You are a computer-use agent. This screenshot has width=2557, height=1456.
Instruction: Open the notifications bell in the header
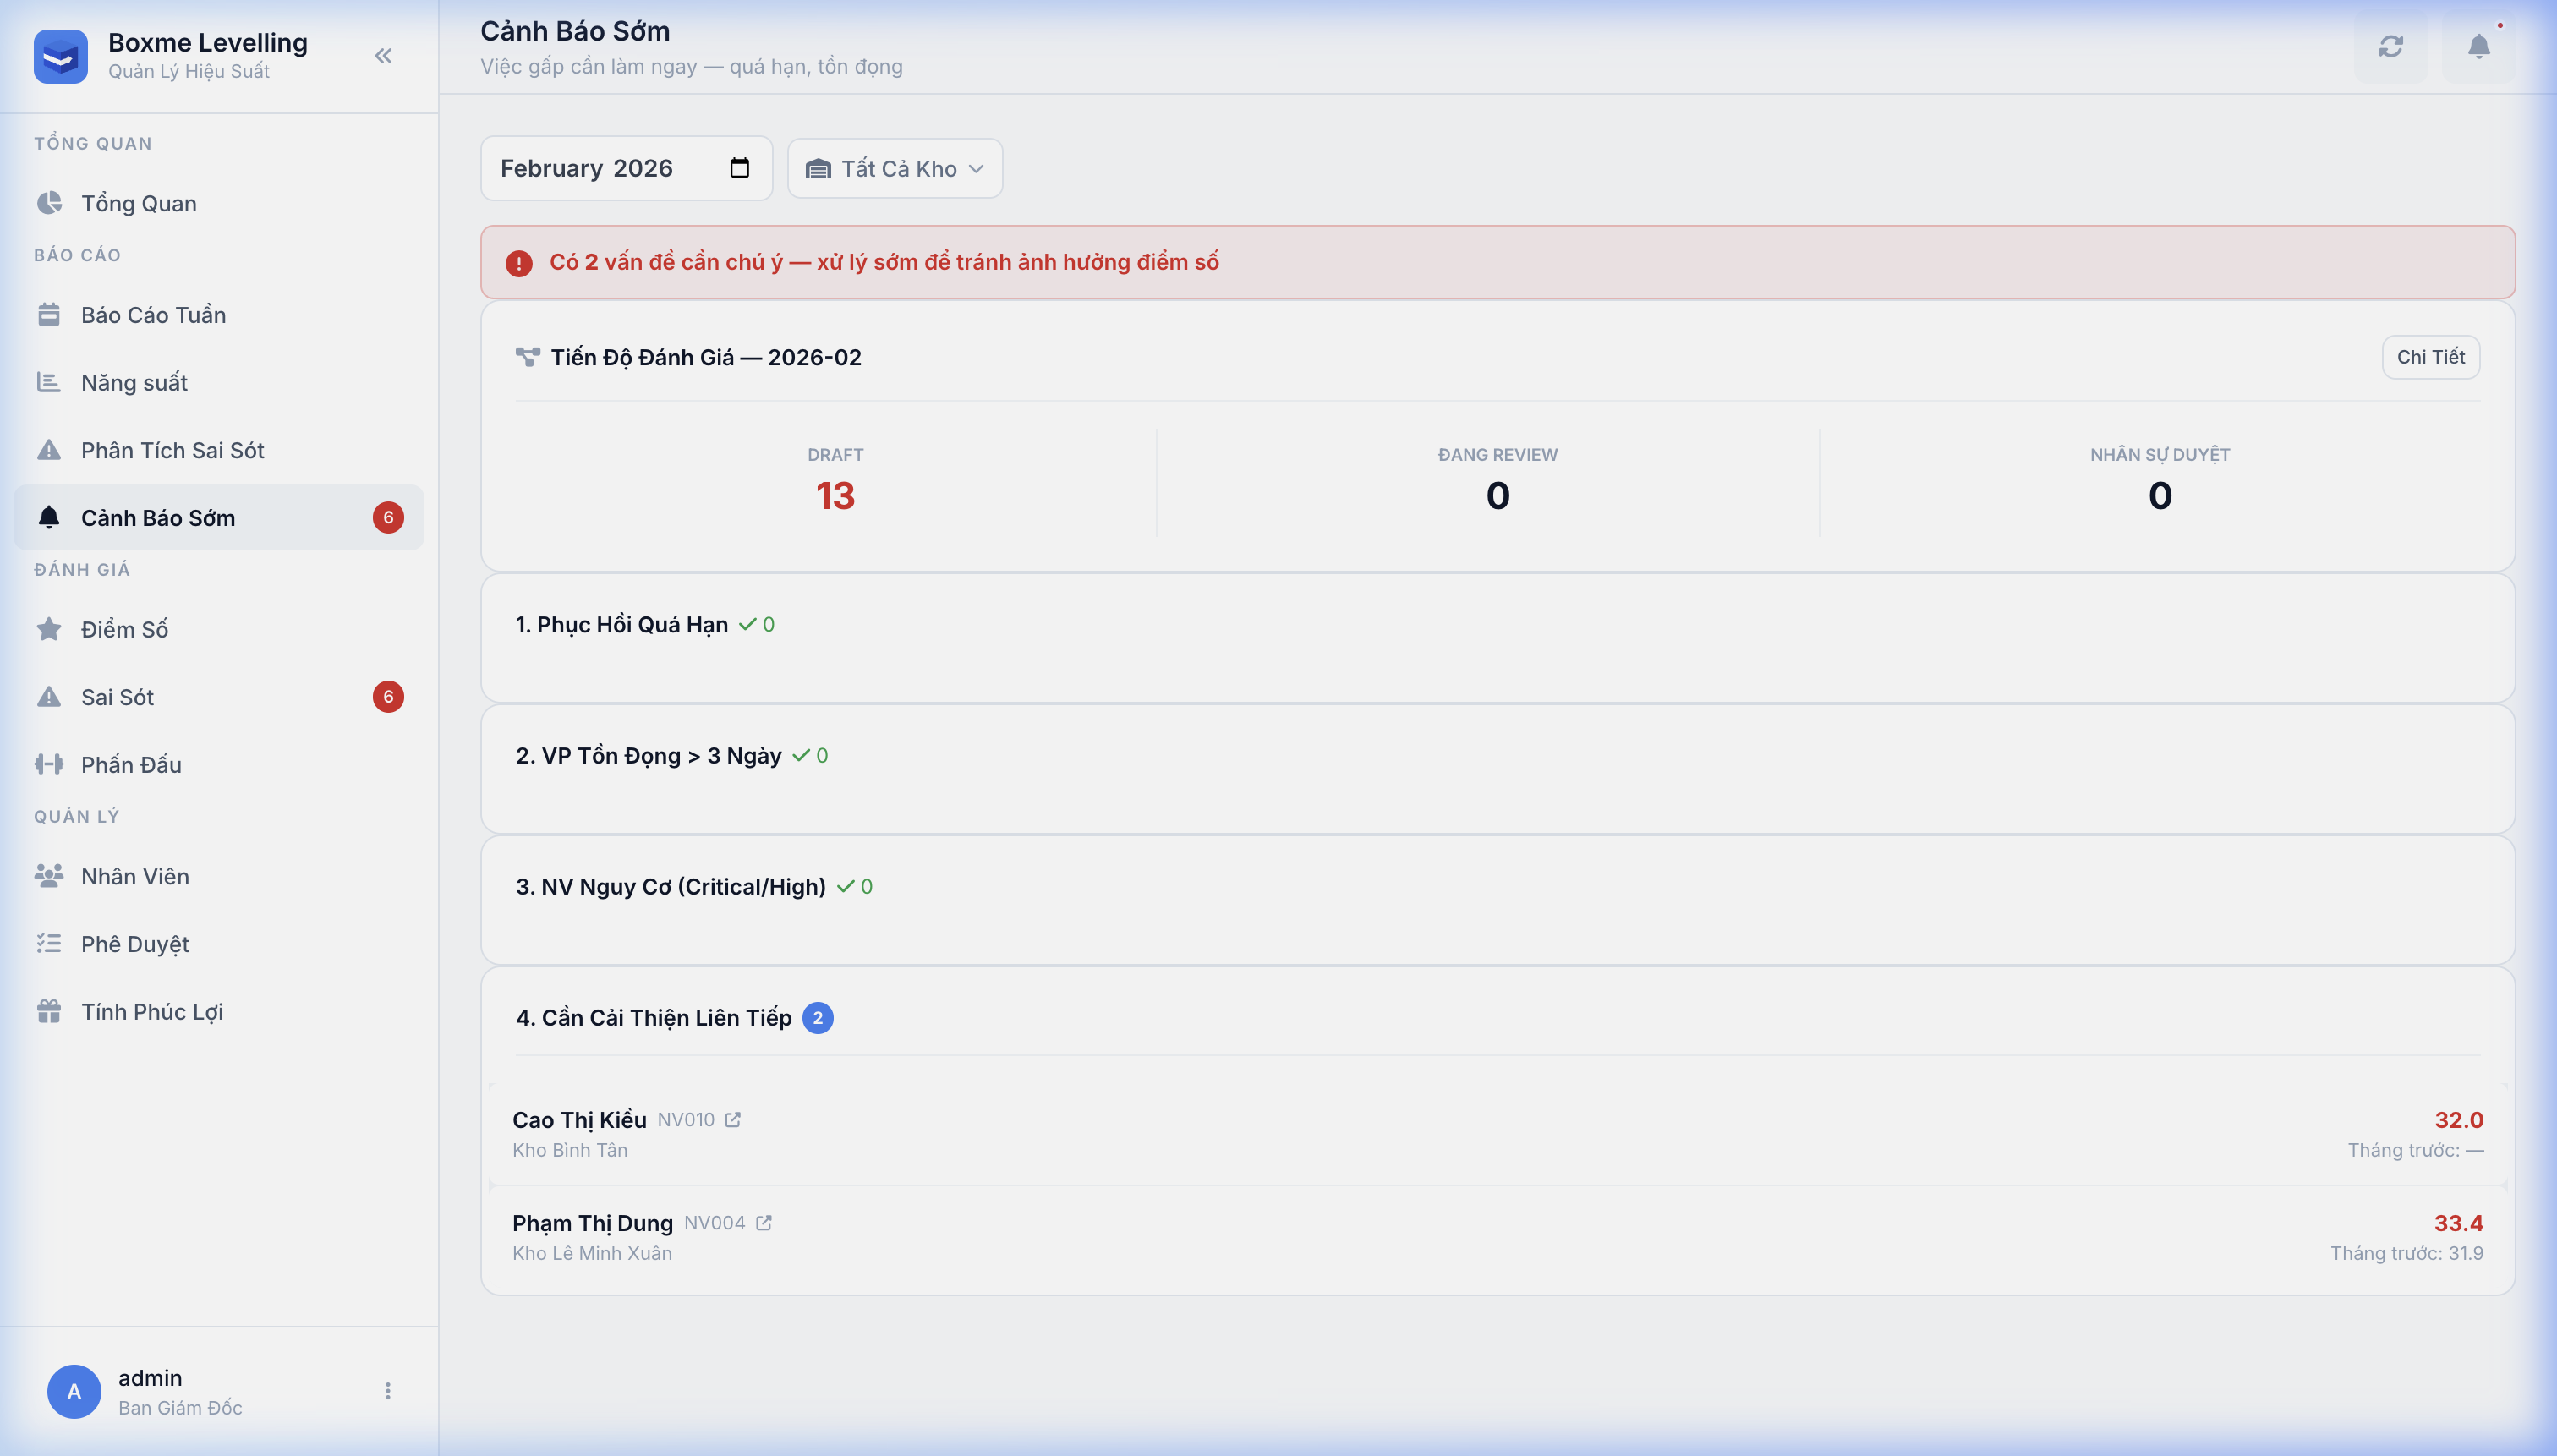coord(2478,47)
